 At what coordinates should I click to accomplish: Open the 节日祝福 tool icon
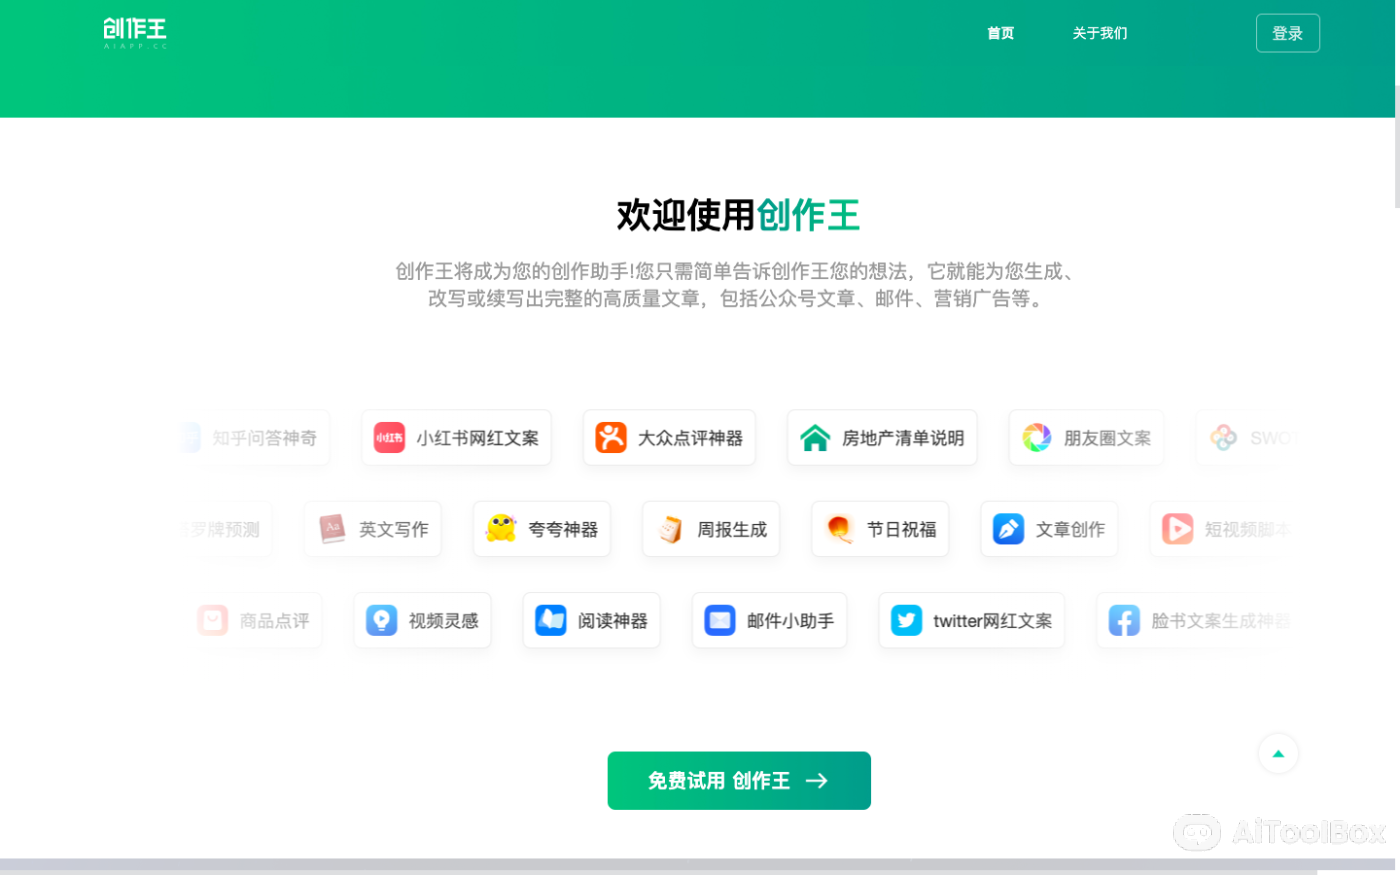point(837,529)
